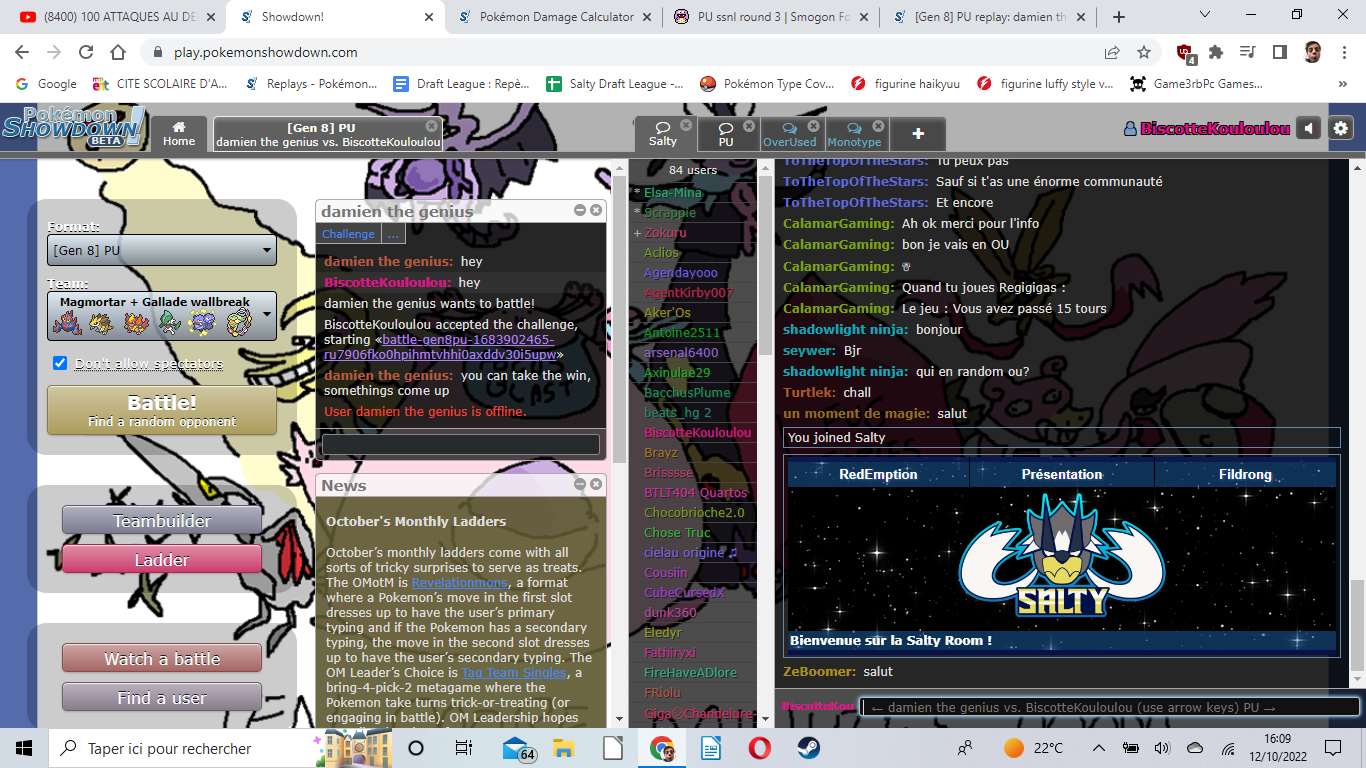Open the Teambuilder

(162, 521)
